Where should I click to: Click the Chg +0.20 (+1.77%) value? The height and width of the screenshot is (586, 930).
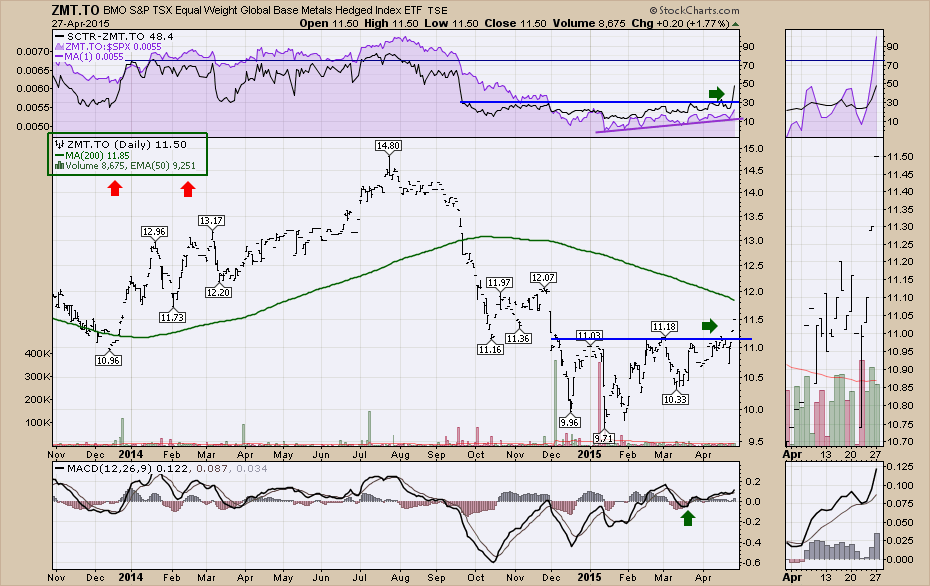[680, 24]
